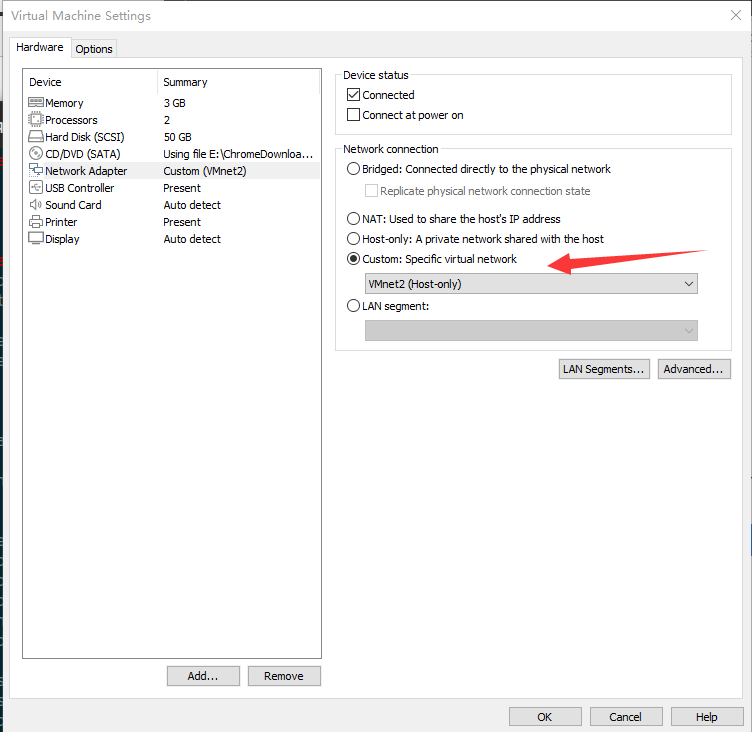752x732 pixels.
Task: Click the Memory device icon
Action: (x=35, y=102)
